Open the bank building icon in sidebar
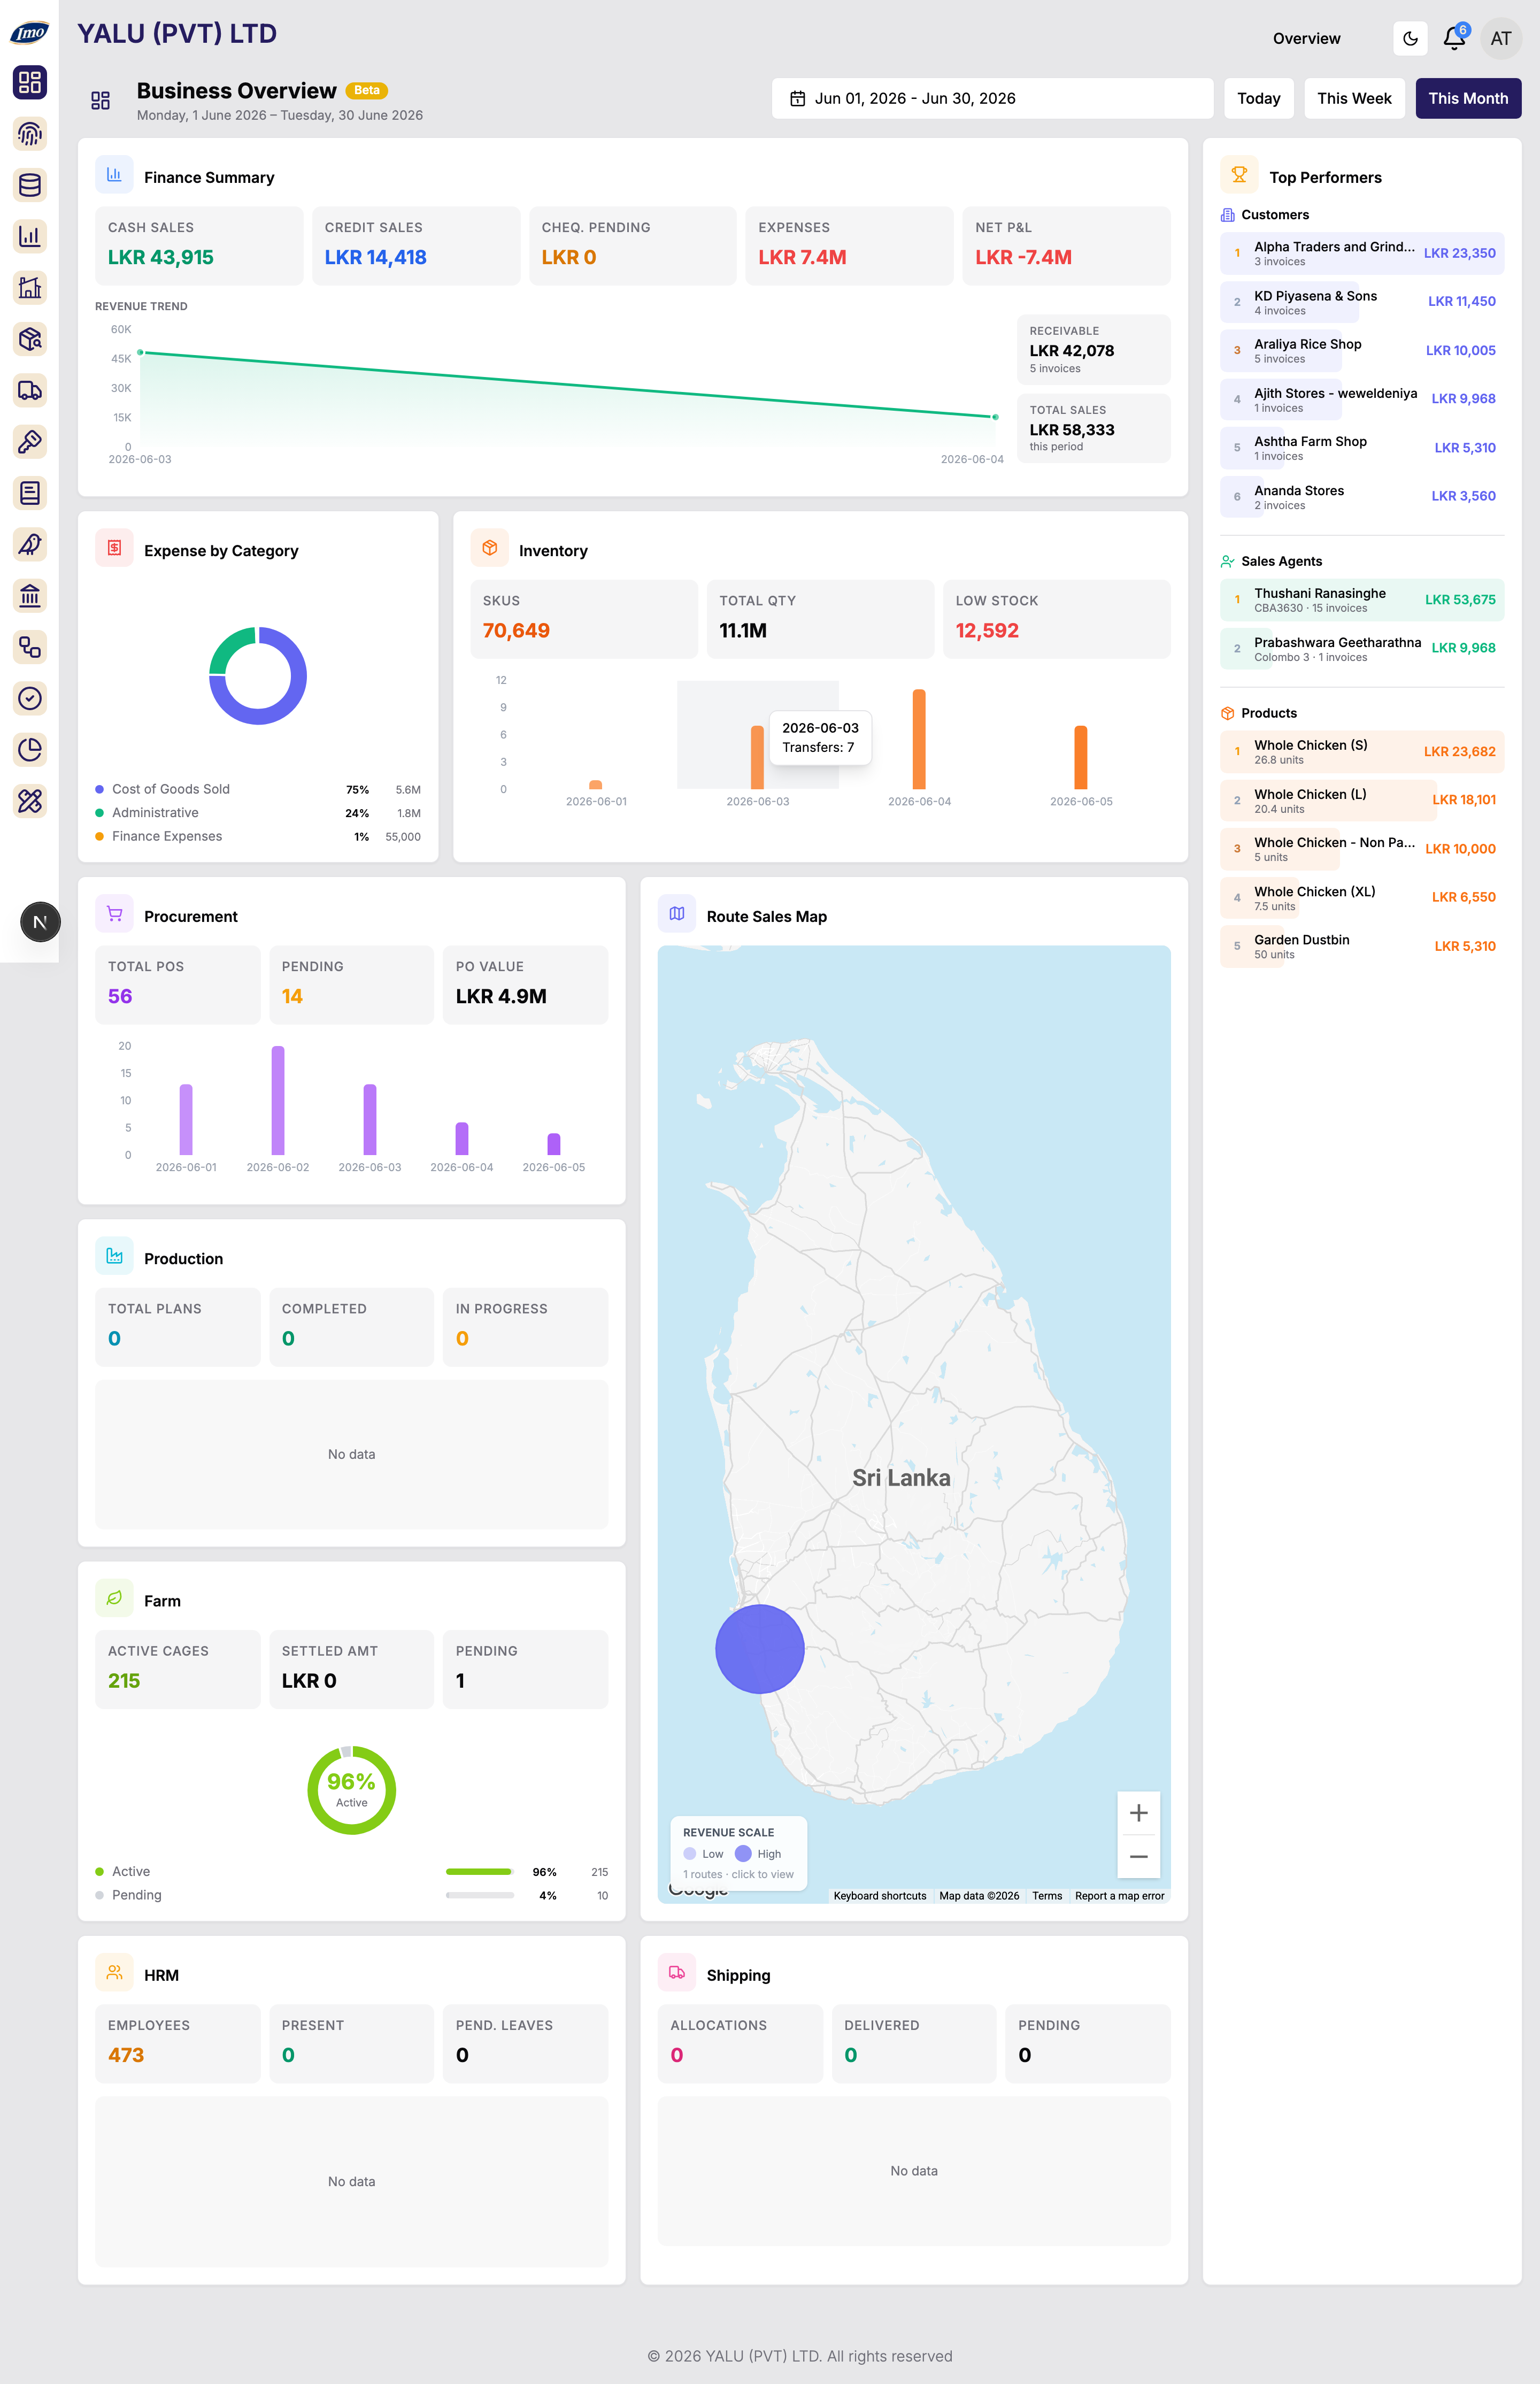This screenshot has height=2384, width=1540. point(30,596)
